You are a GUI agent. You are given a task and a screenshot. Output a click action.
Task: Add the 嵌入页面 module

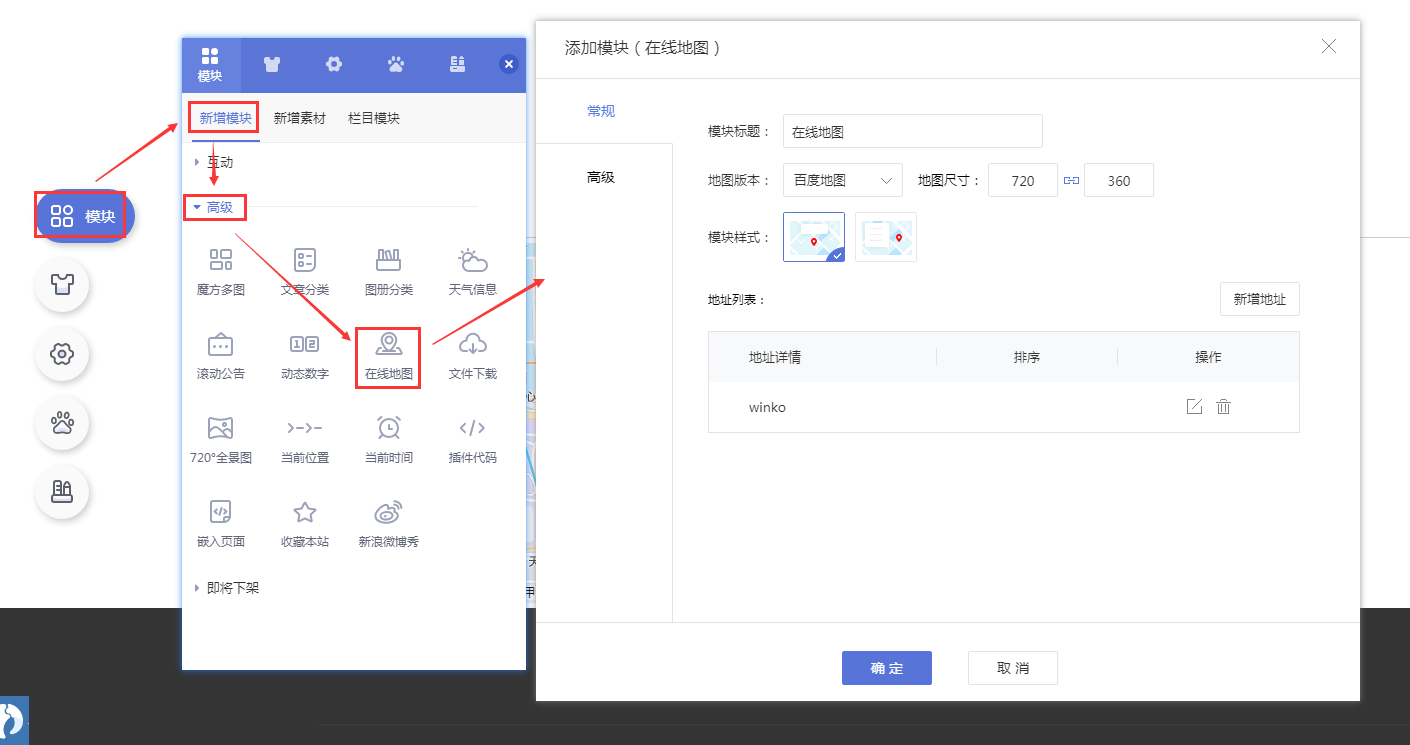point(221,525)
